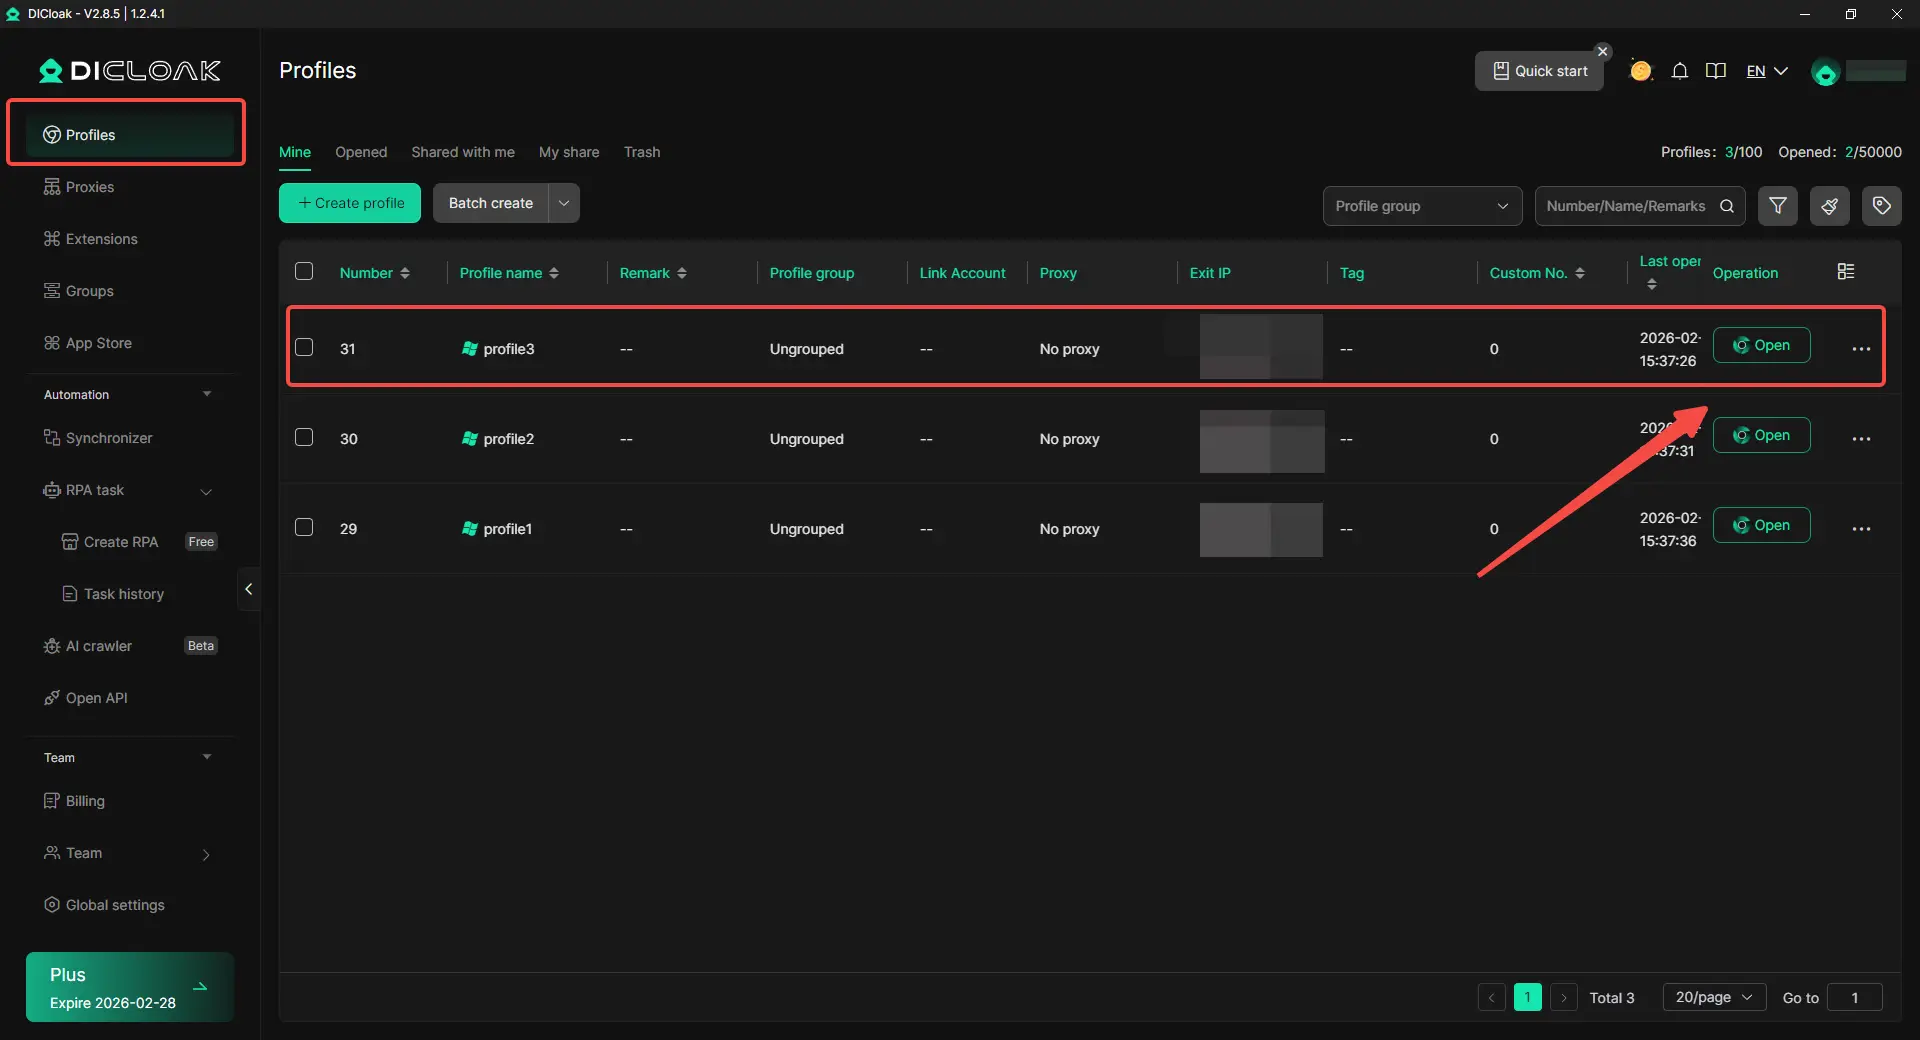Click the Create profile button
The height and width of the screenshot is (1040, 1920).
[x=350, y=203]
